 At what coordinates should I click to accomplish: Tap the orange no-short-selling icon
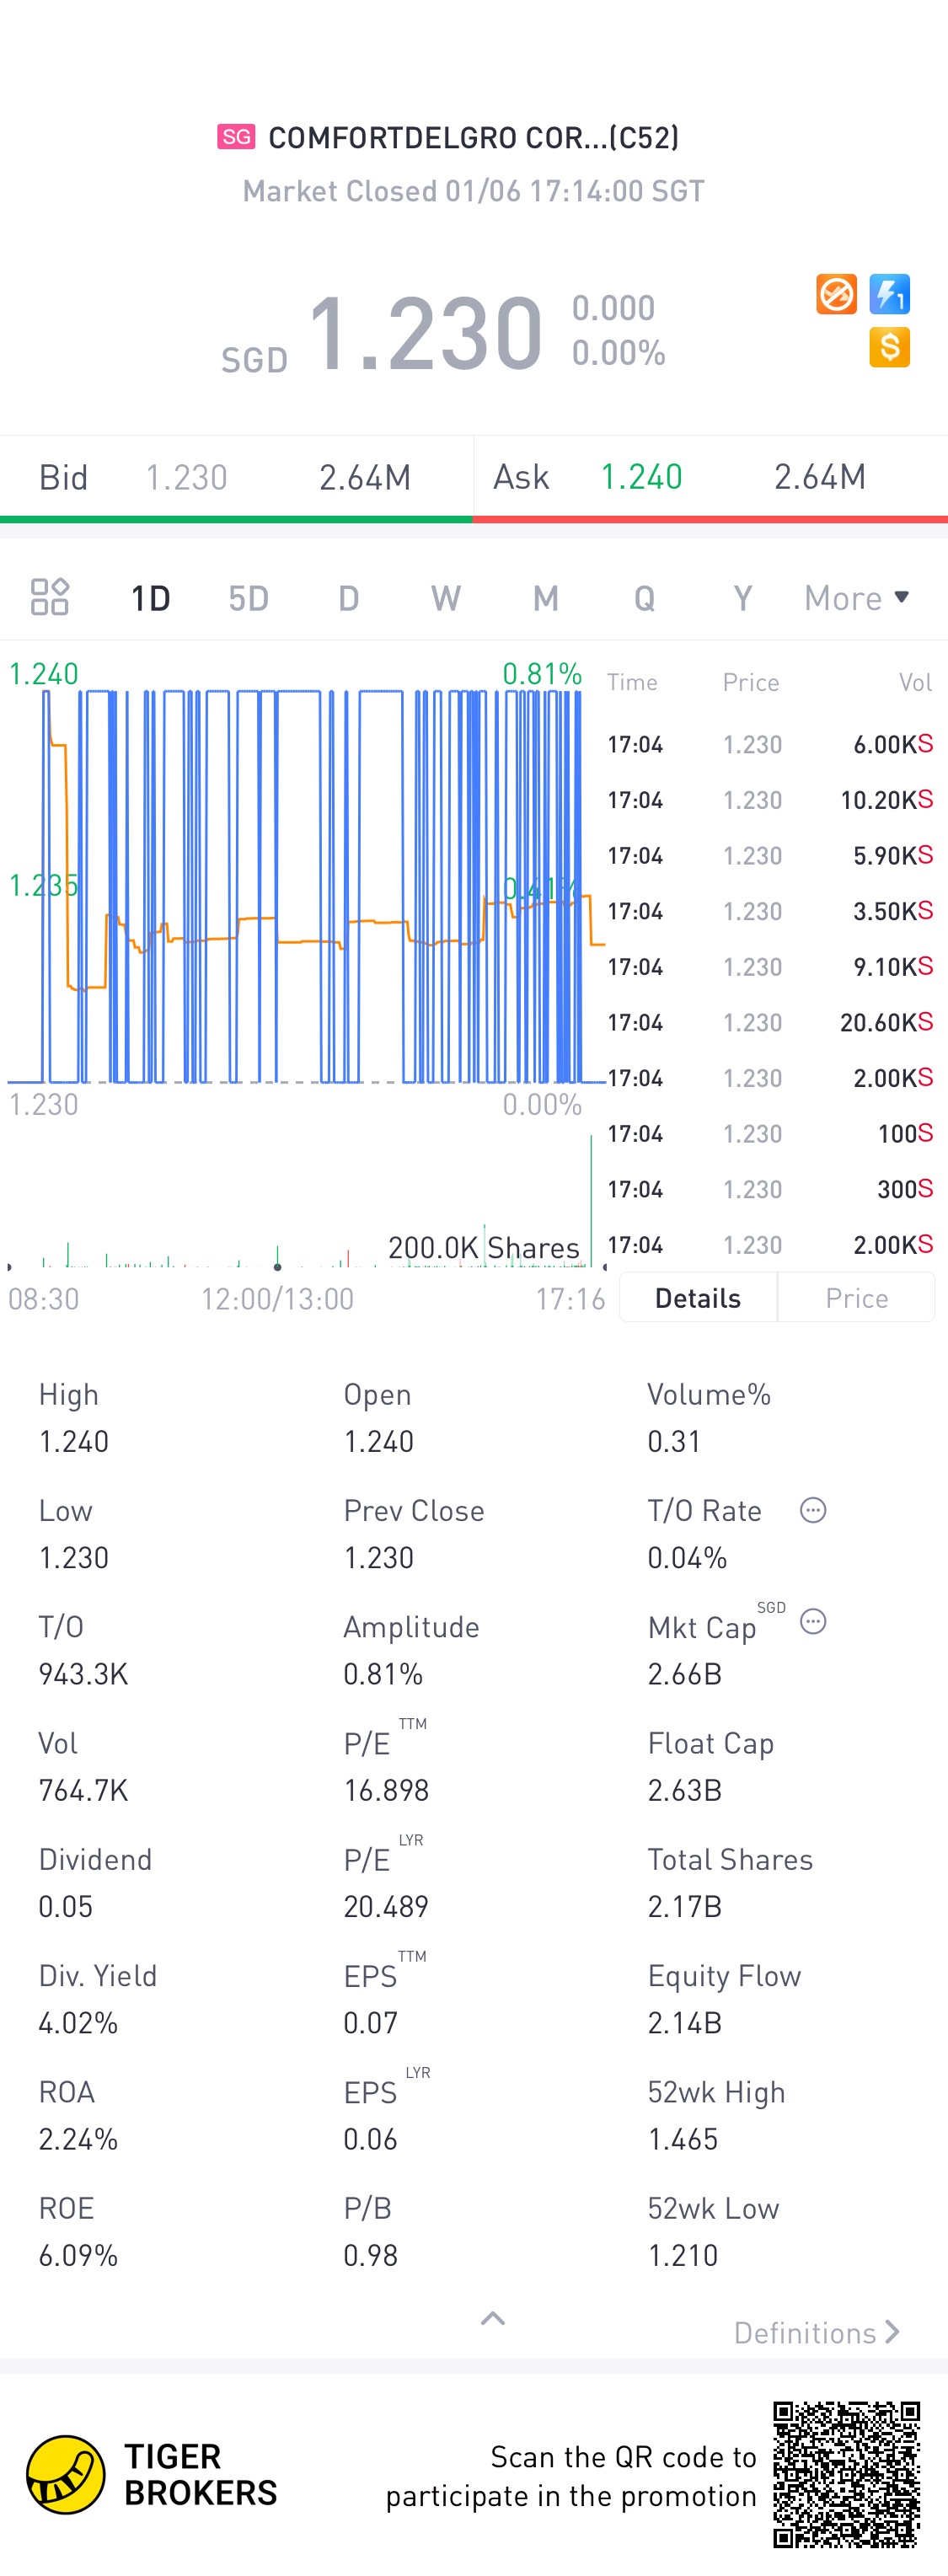836,294
